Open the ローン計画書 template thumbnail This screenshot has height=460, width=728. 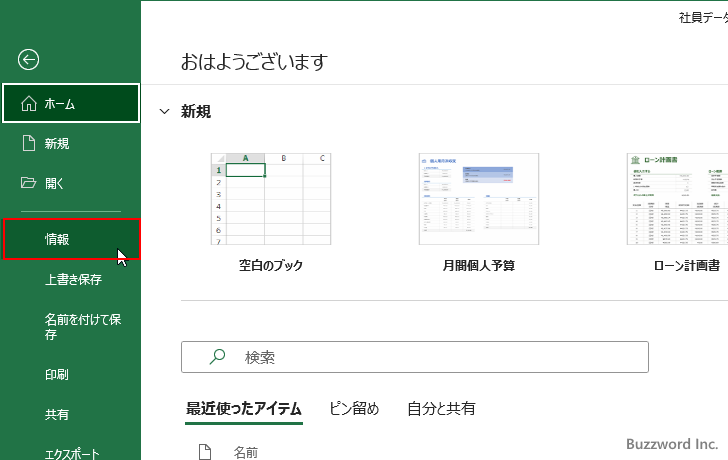677,199
